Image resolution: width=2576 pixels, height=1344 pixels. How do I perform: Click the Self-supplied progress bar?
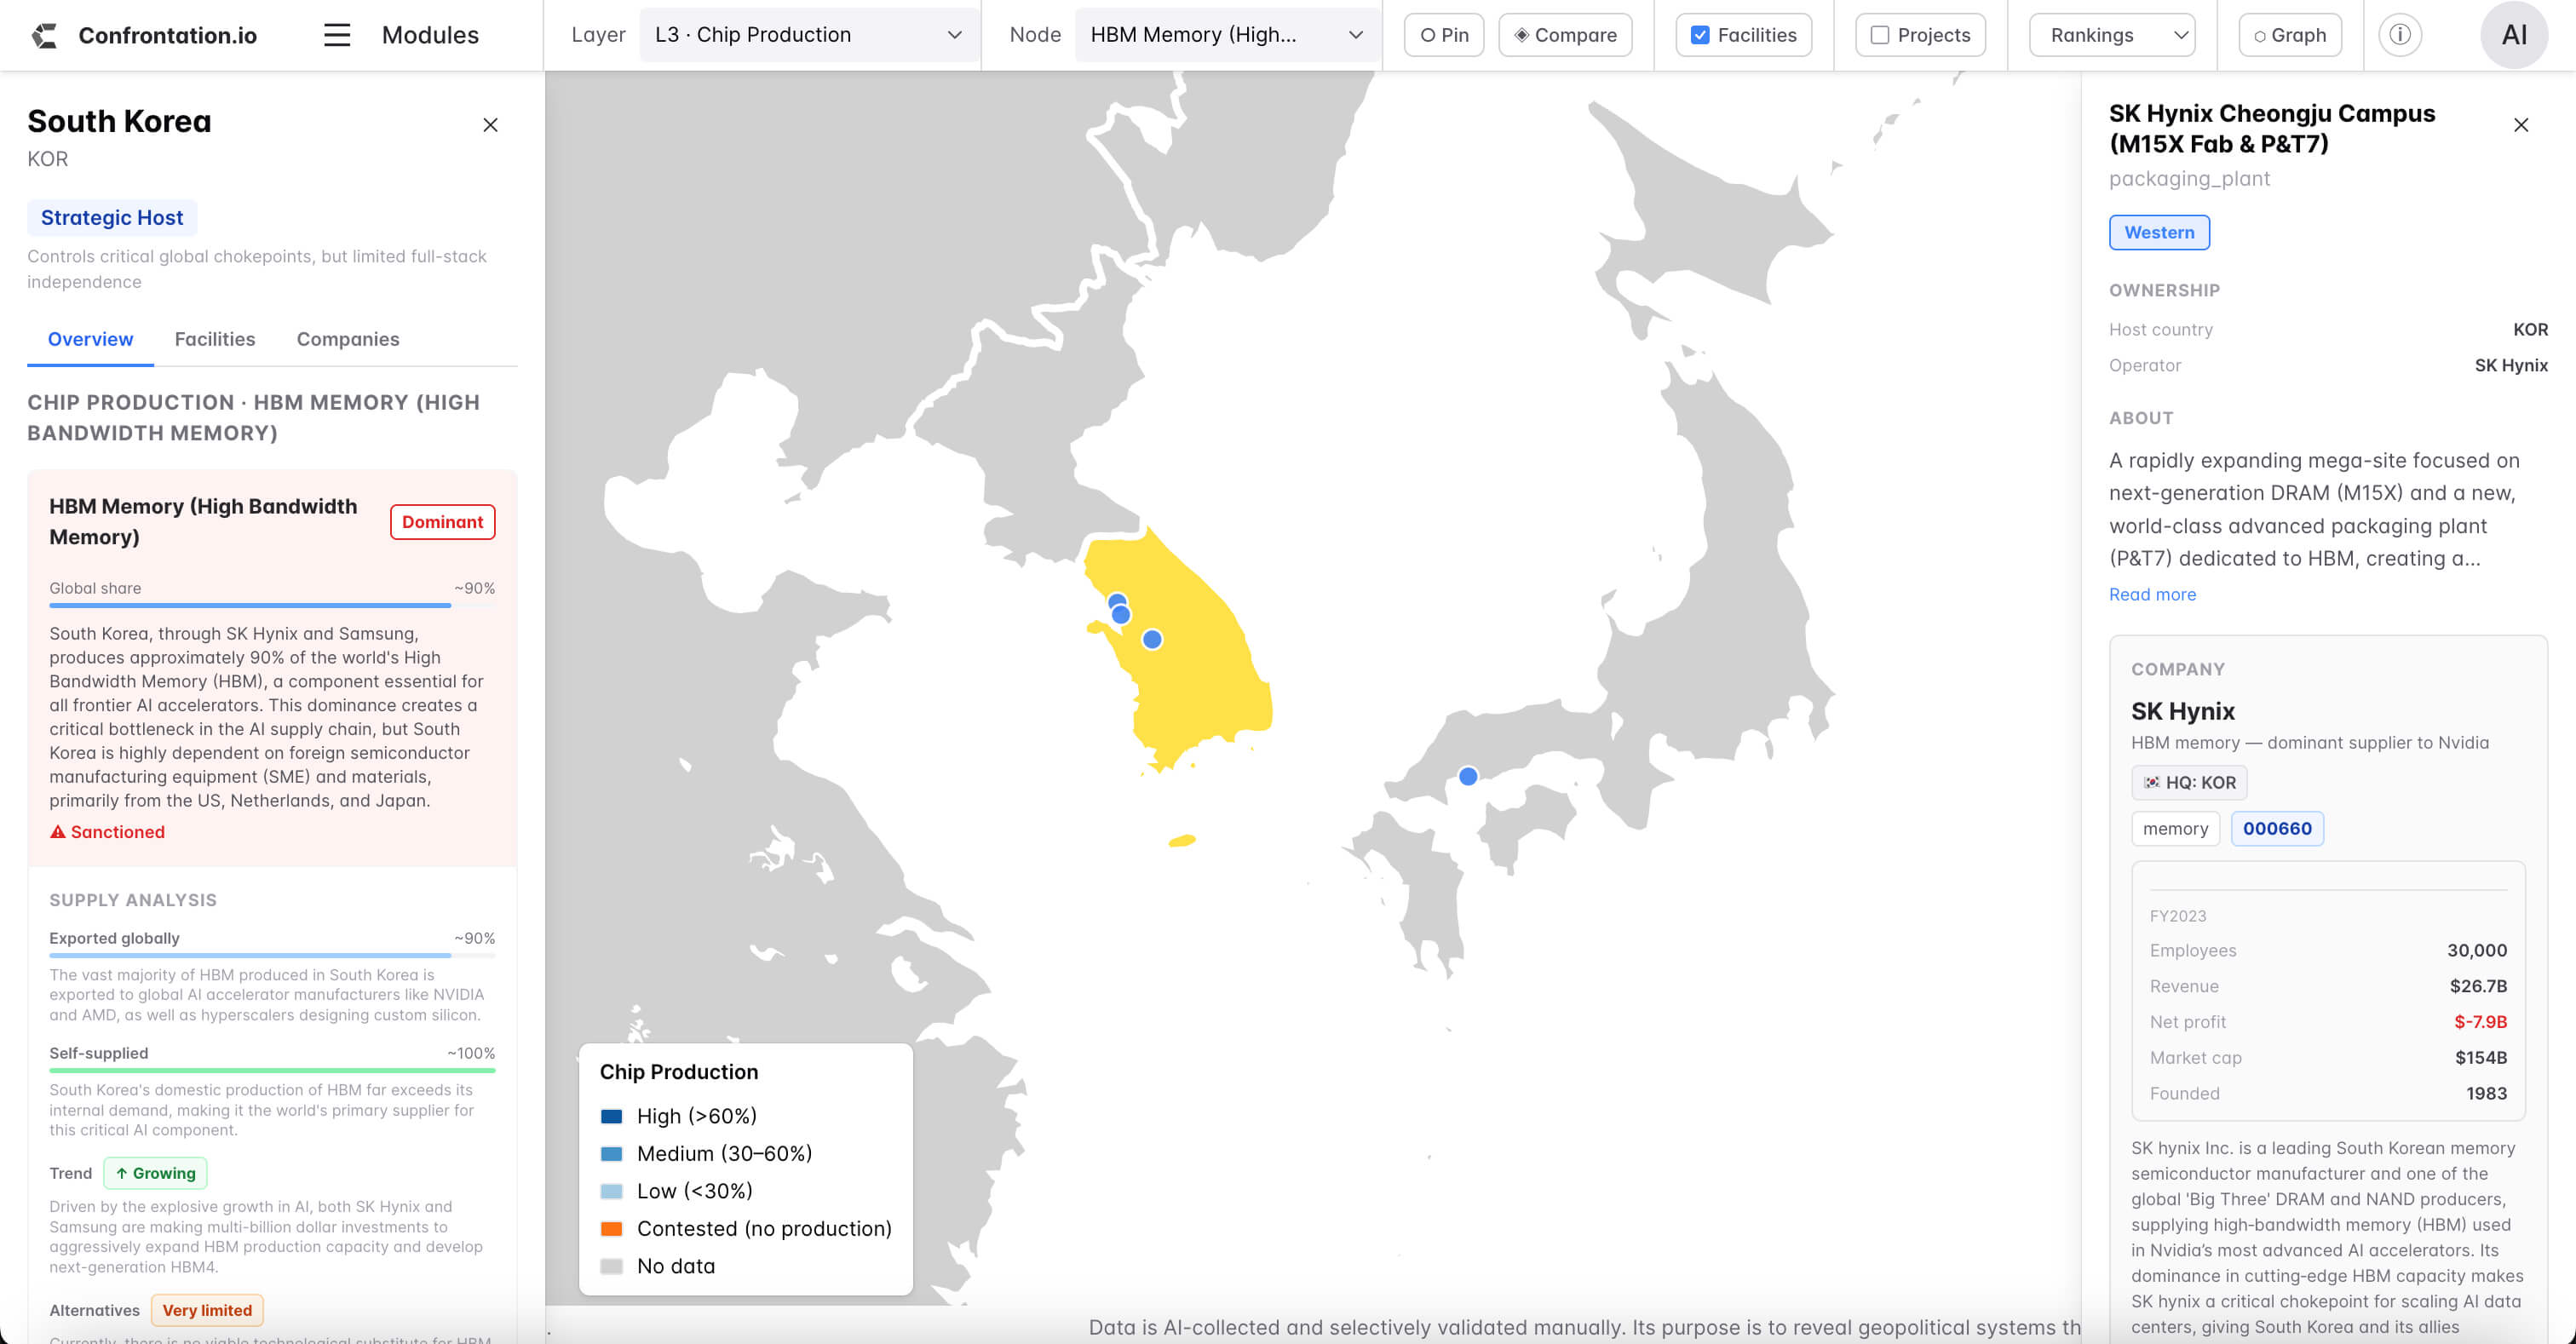[x=272, y=1070]
